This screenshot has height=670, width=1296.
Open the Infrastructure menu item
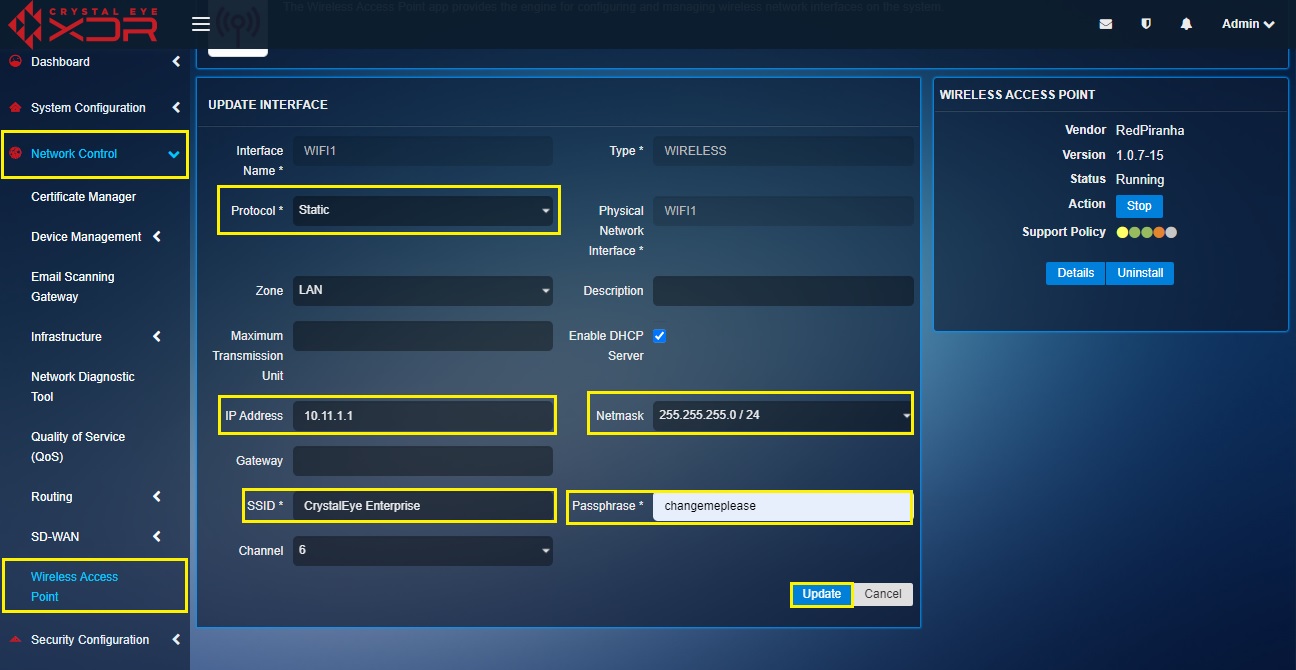66,337
